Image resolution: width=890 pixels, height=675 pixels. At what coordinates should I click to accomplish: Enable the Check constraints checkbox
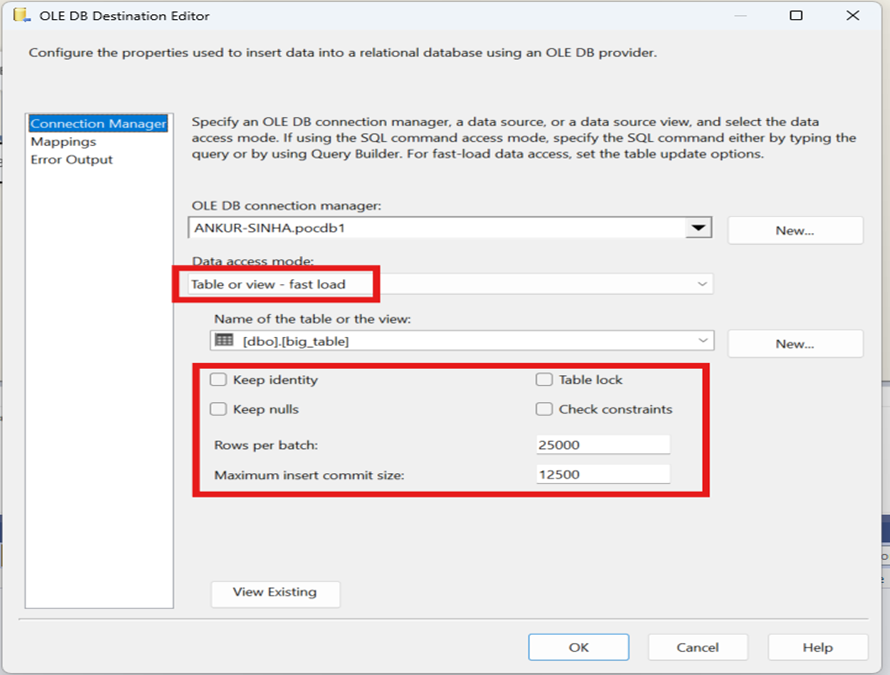pos(544,409)
